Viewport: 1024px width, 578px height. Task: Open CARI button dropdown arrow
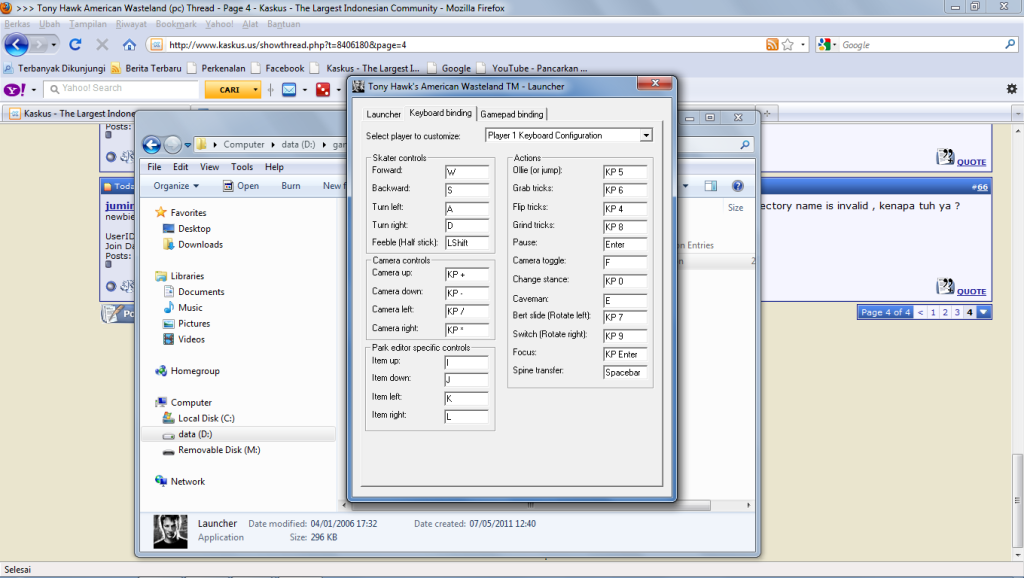tap(255, 89)
